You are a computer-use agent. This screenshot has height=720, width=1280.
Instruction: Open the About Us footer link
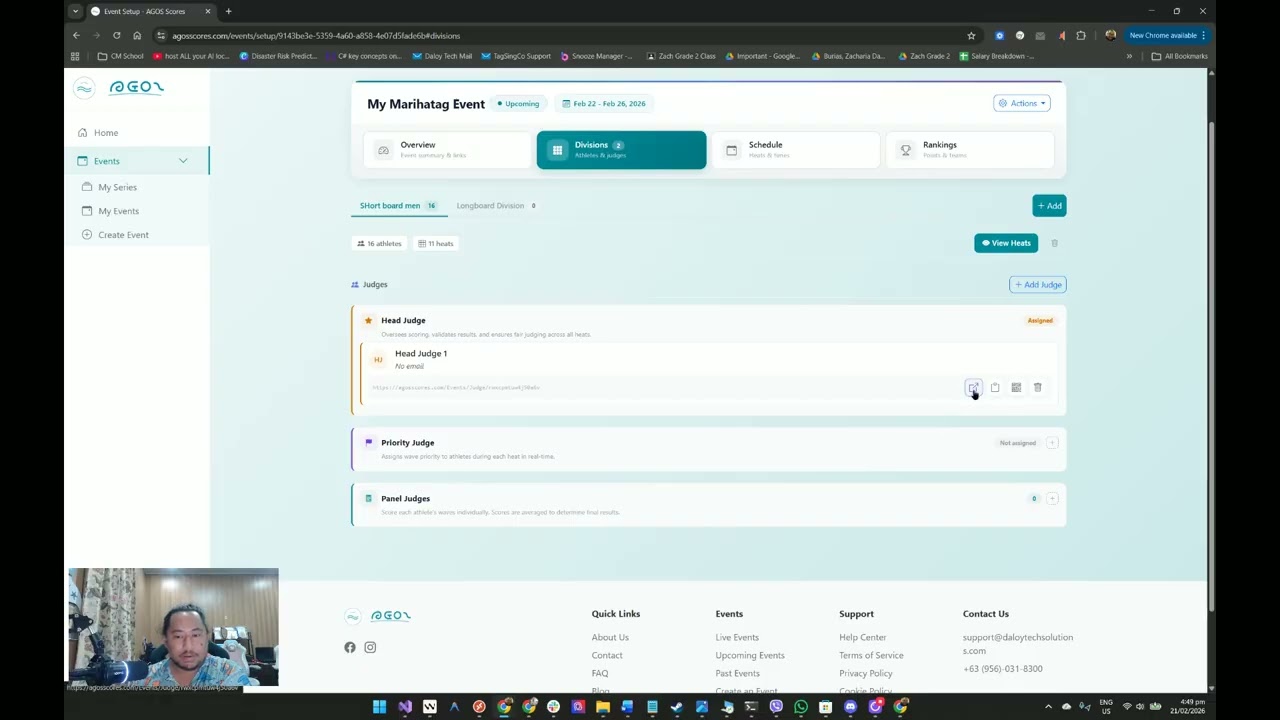[610, 637]
